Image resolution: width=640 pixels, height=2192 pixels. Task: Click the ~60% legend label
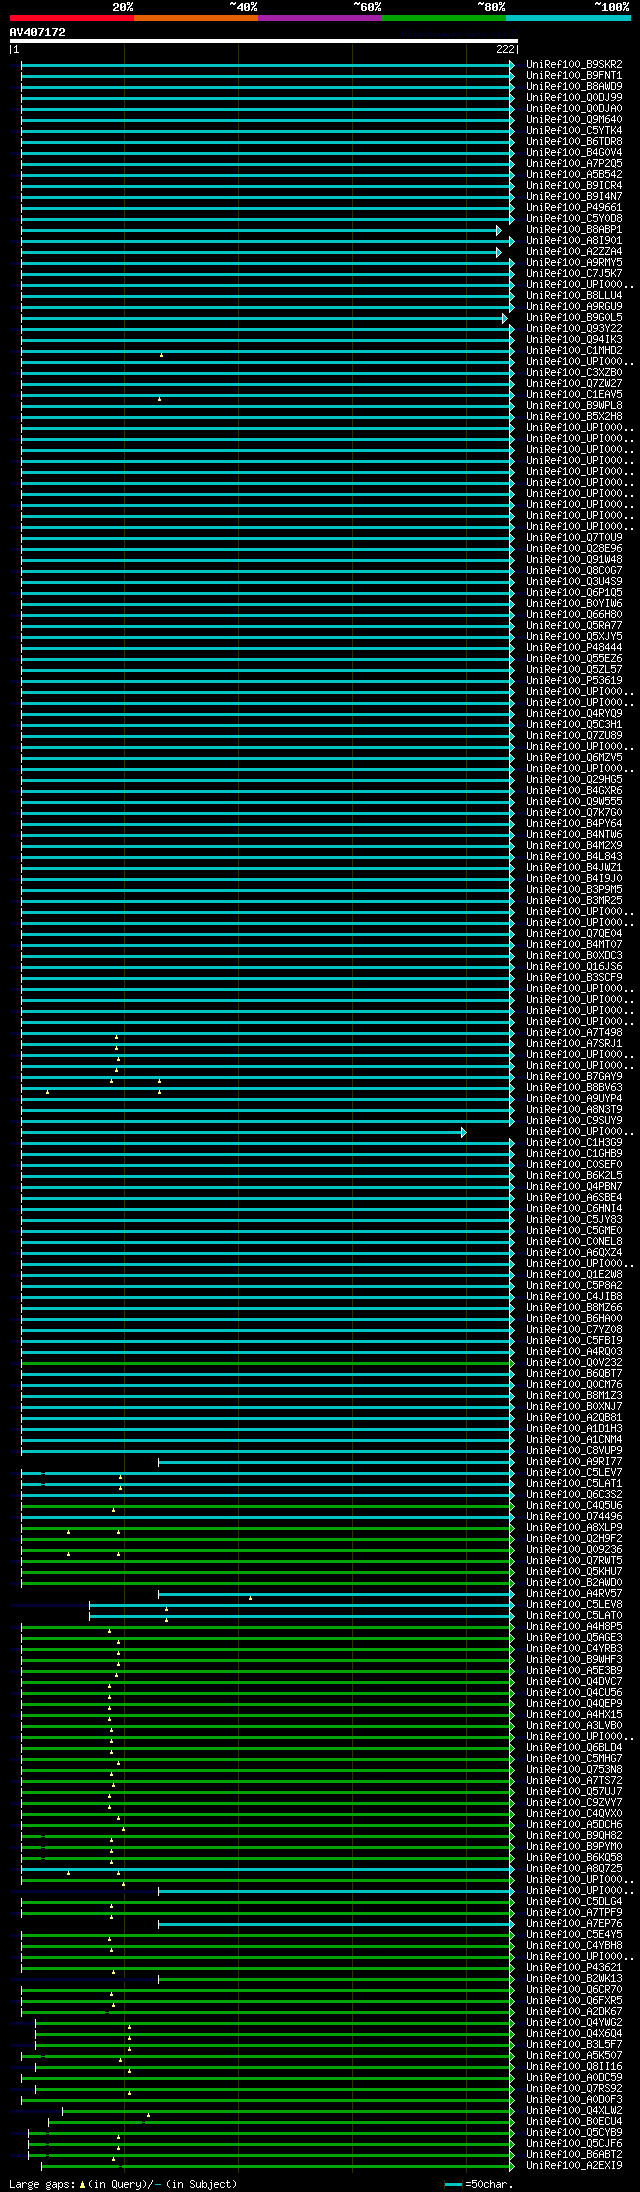[x=367, y=7]
